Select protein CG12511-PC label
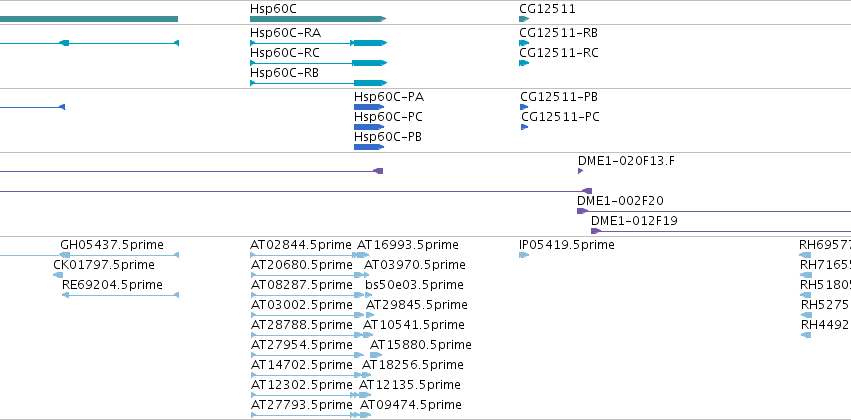 click(x=560, y=117)
